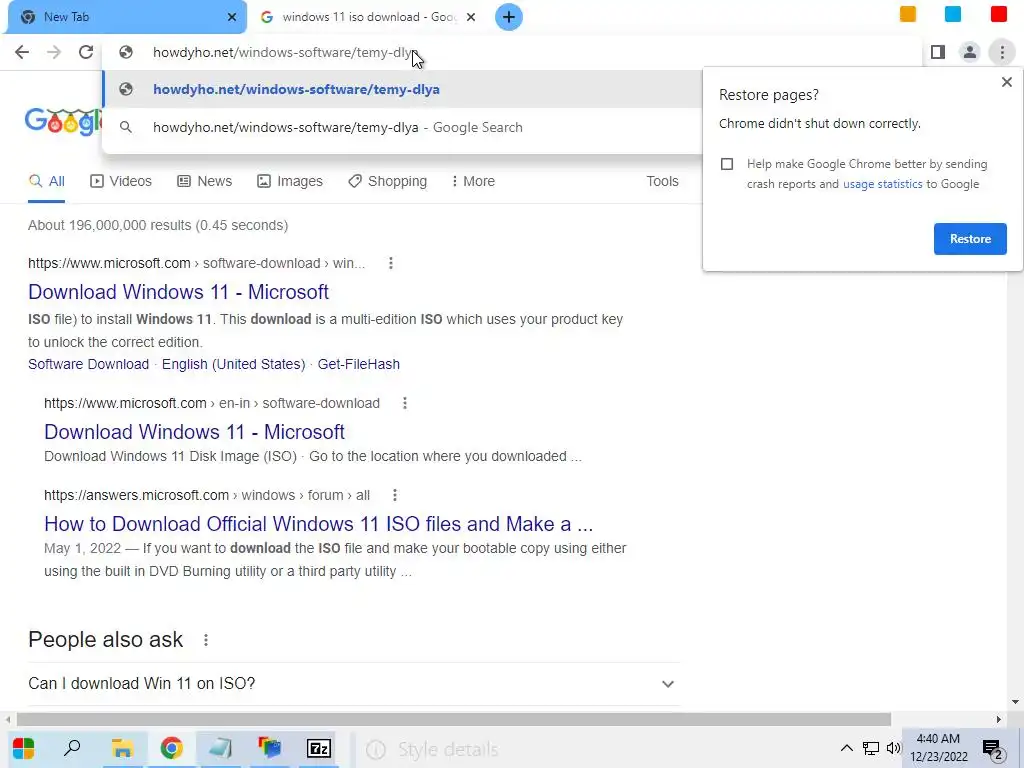Open the 7-Zip taskbar icon
1024x768 pixels.
coord(319,748)
